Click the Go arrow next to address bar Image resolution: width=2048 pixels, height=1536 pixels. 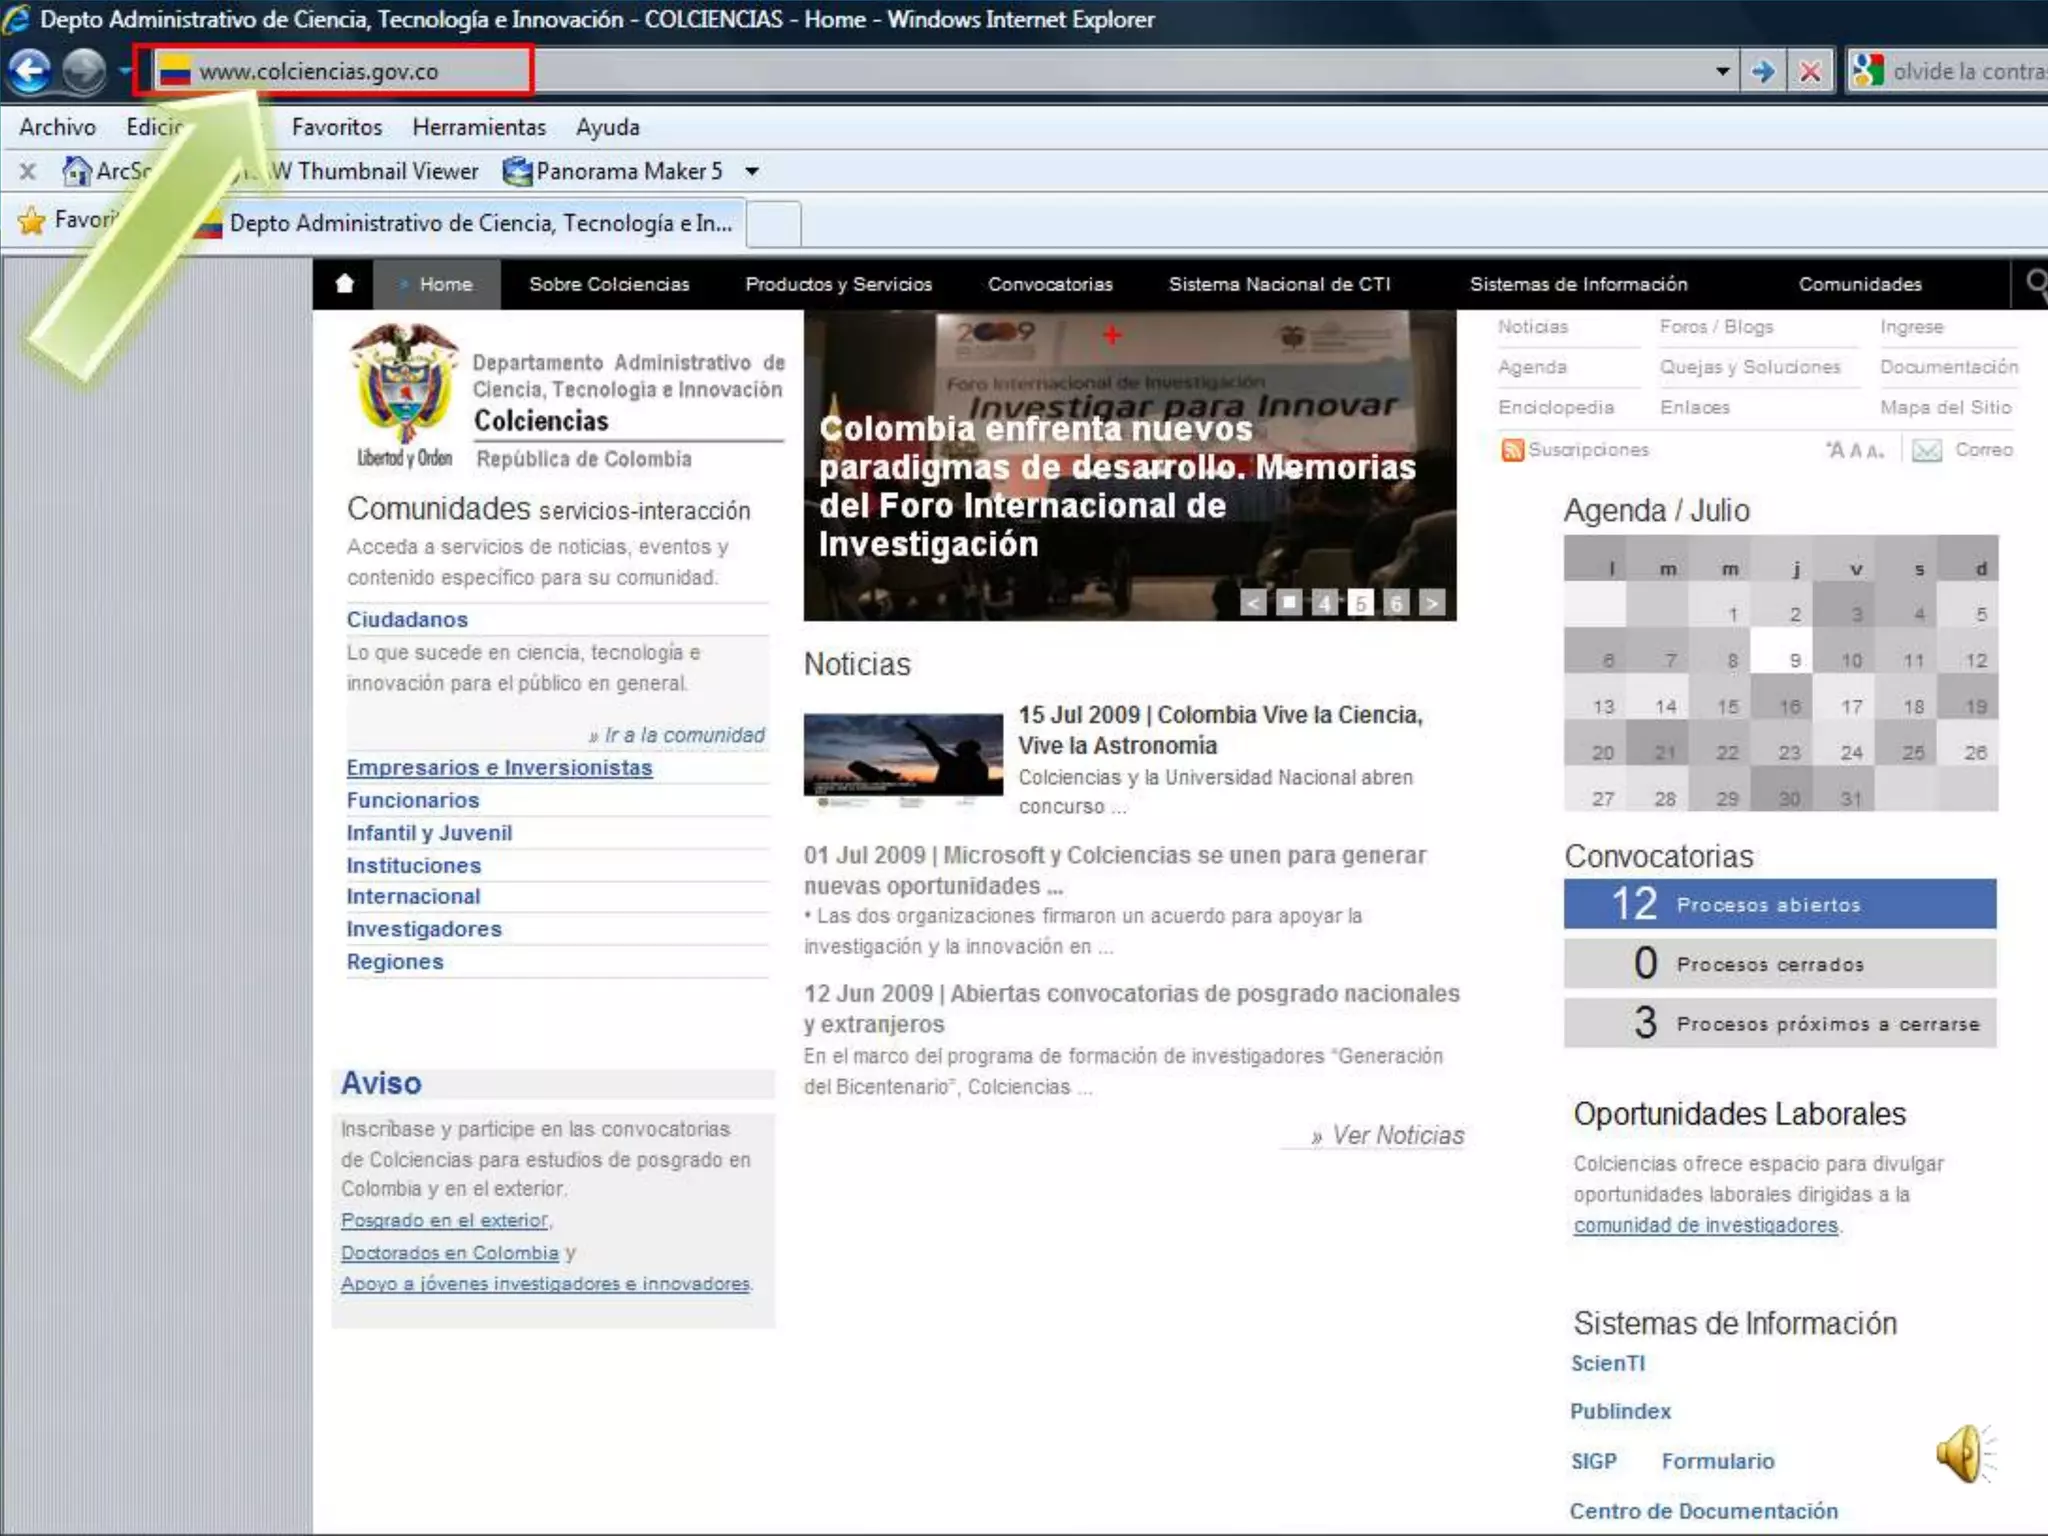pos(1763,71)
